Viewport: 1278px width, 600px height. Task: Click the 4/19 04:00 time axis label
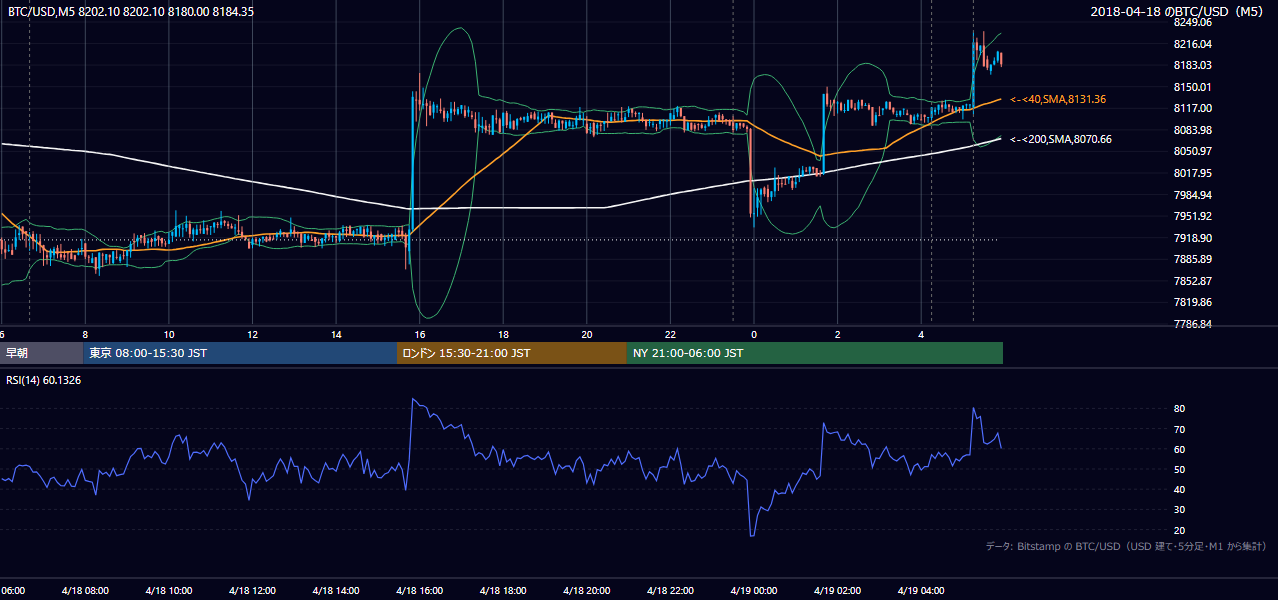922,590
